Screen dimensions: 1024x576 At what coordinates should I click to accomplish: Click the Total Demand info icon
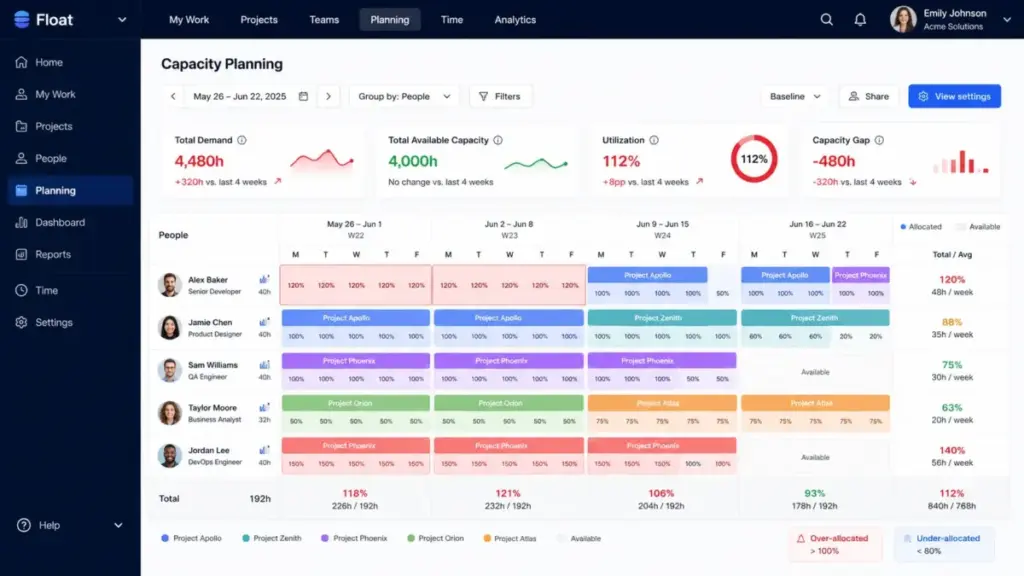click(242, 140)
